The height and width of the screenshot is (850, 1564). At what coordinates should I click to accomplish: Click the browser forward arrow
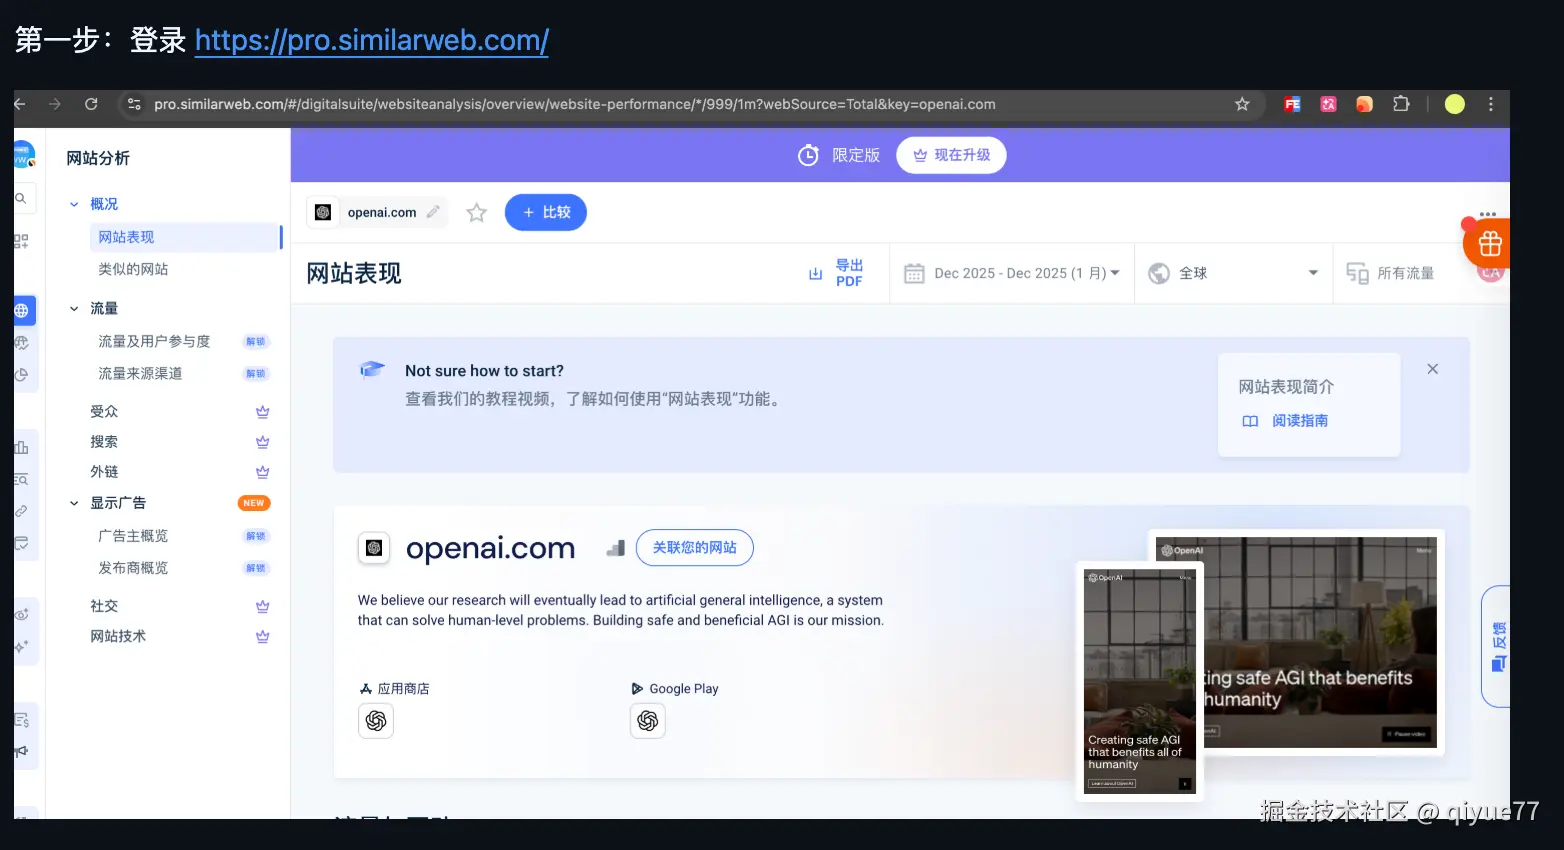[55, 104]
